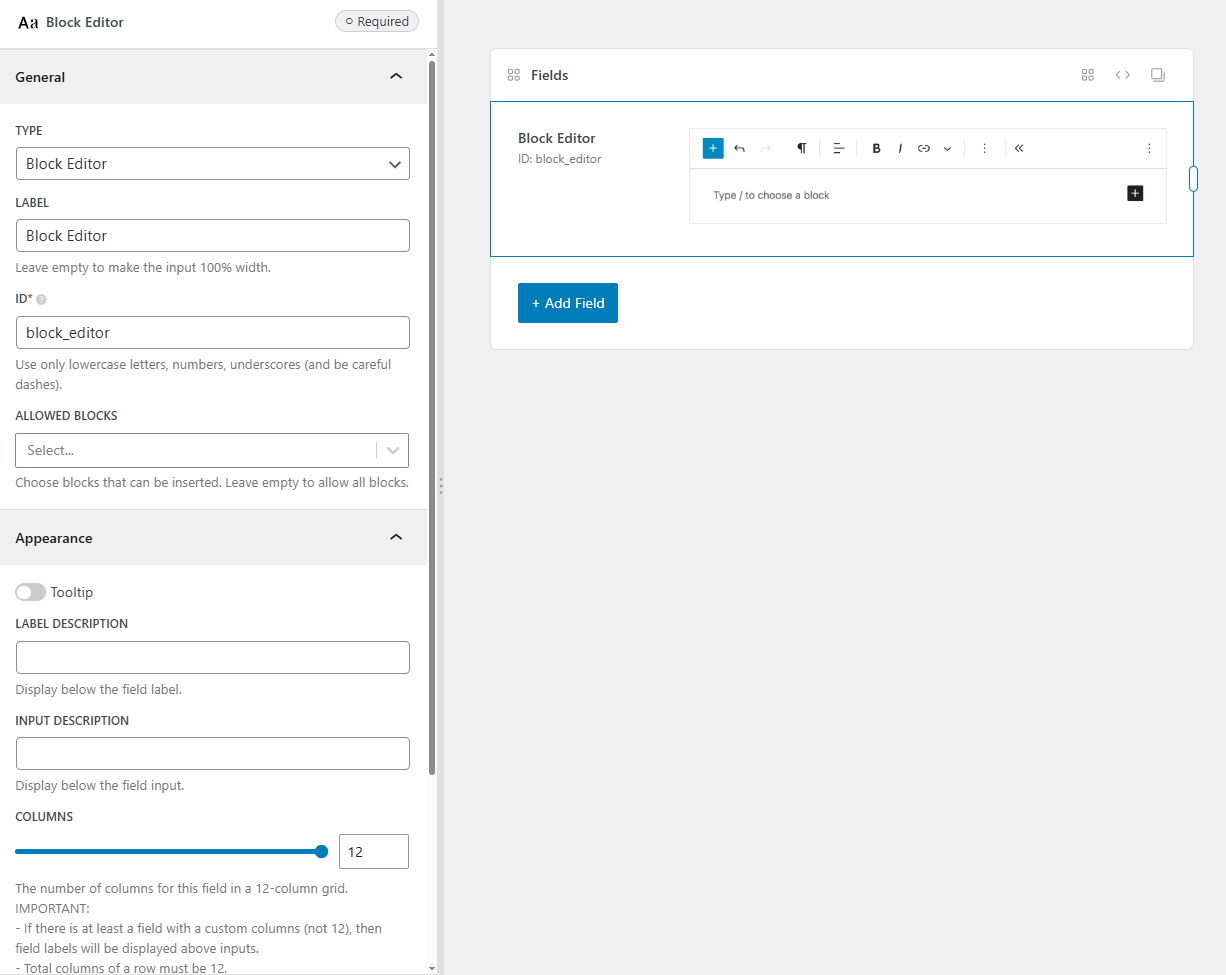Click the Add Field button

point(567,302)
